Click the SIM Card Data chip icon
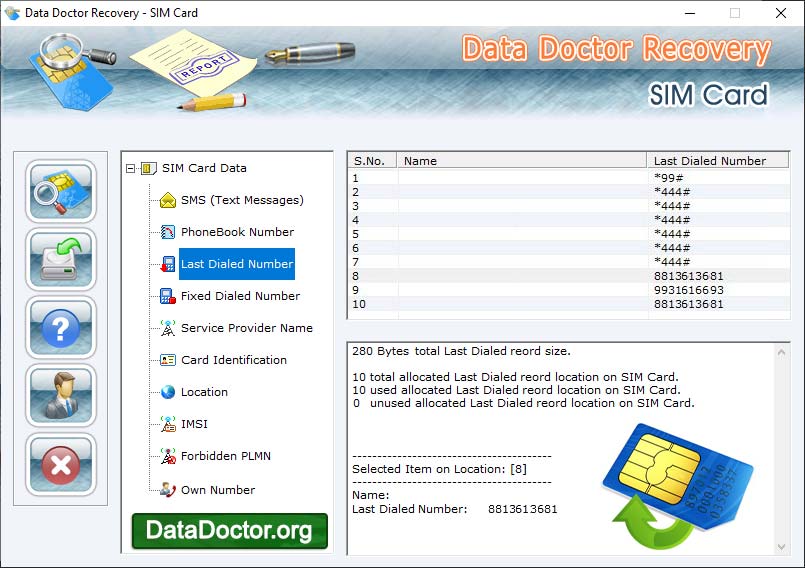The image size is (805, 568). coord(148,168)
